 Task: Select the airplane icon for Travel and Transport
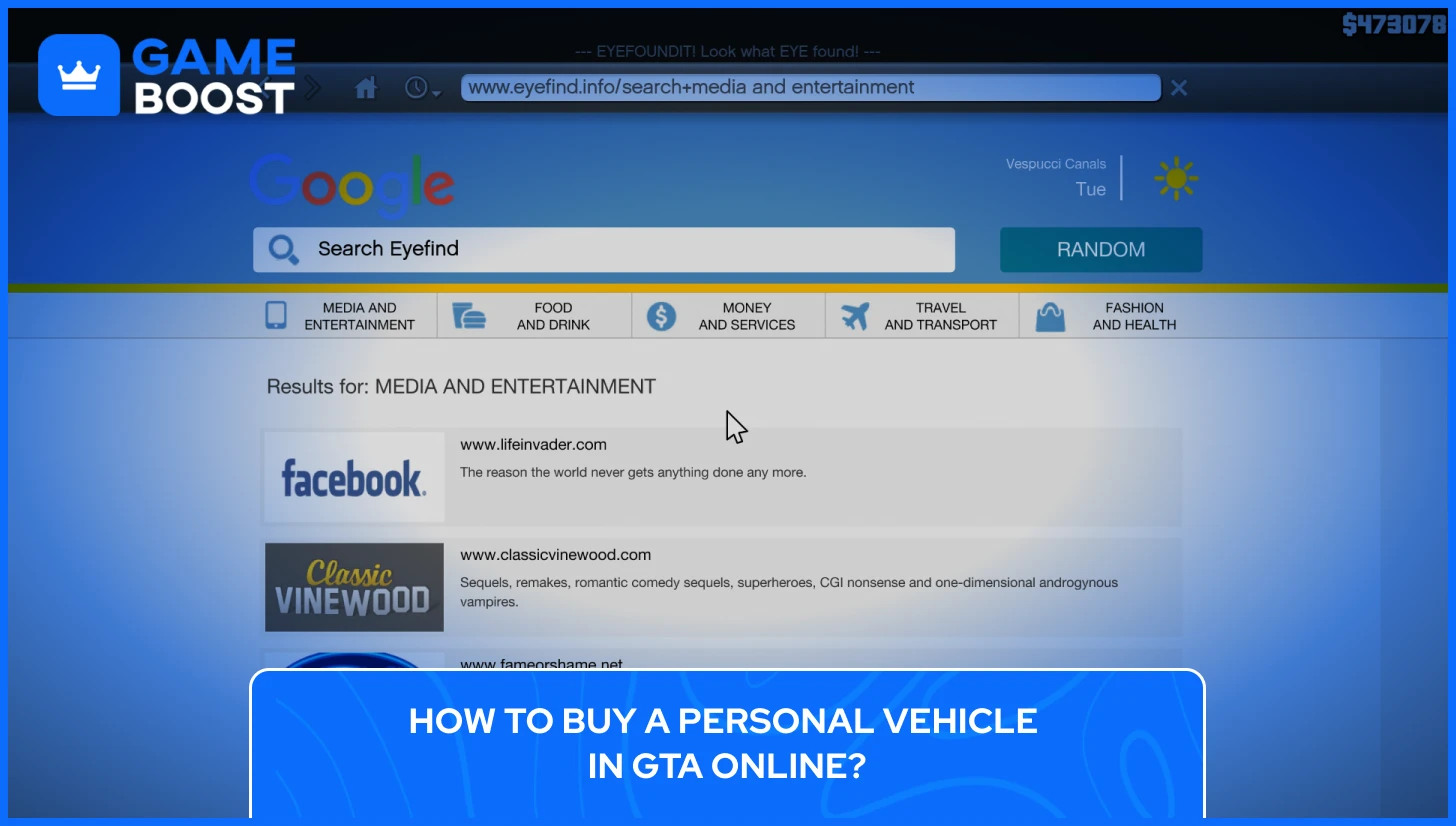click(x=855, y=315)
